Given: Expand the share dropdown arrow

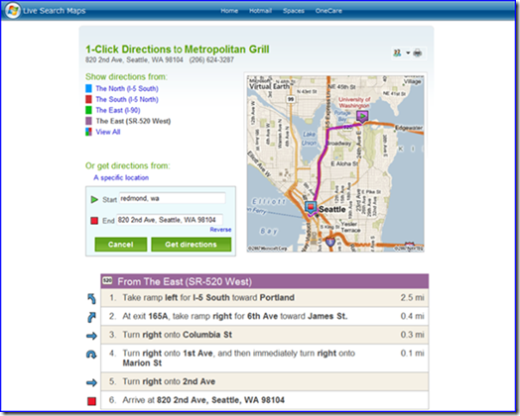Looking at the screenshot, I should coord(408,53).
